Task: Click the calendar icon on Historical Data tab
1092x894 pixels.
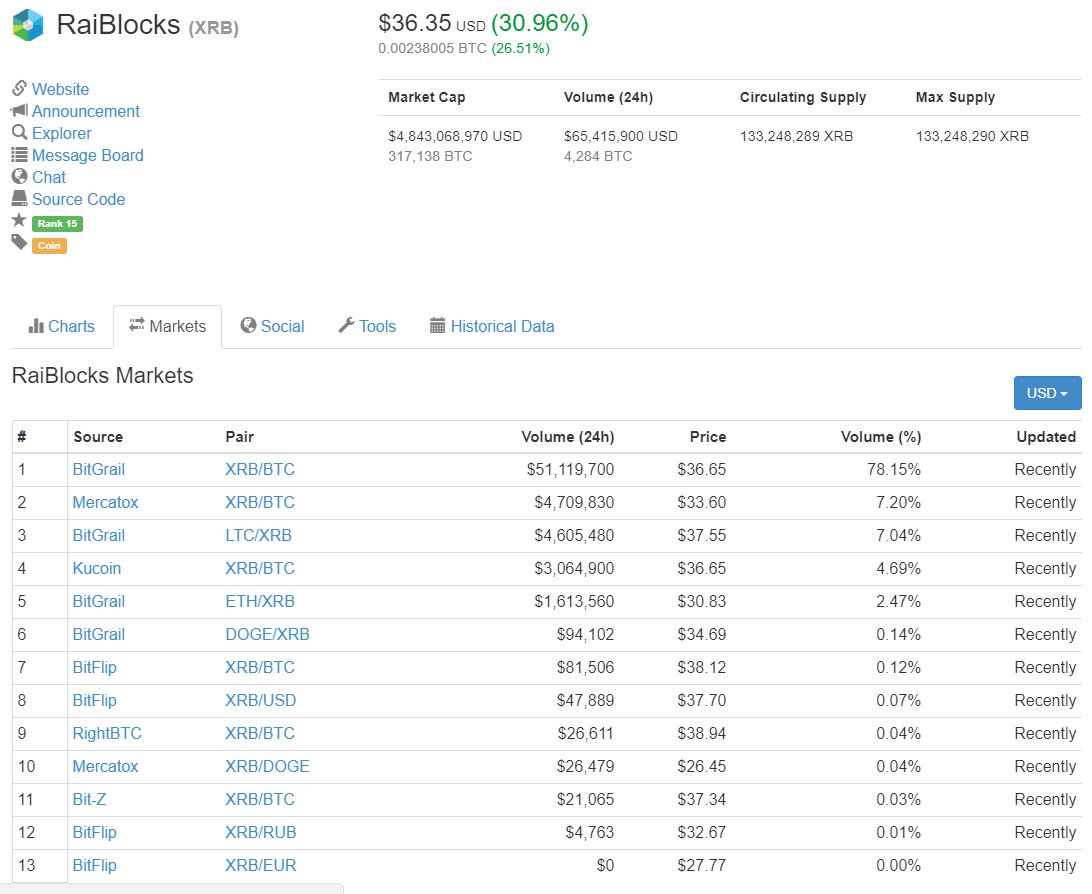Action: [437, 325]
